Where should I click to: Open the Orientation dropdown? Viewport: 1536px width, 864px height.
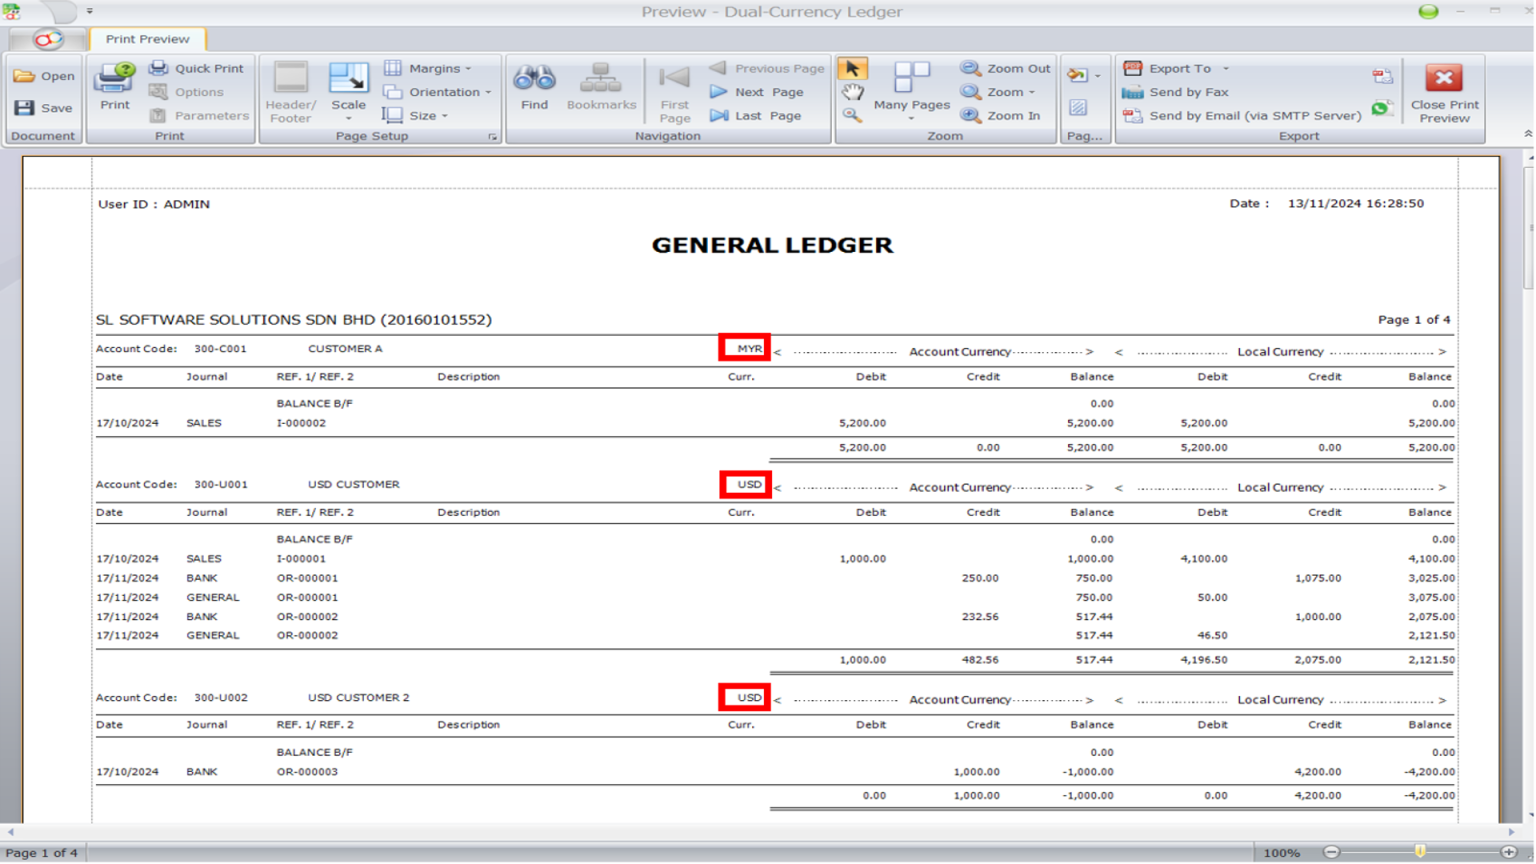[x=438, y=92]
